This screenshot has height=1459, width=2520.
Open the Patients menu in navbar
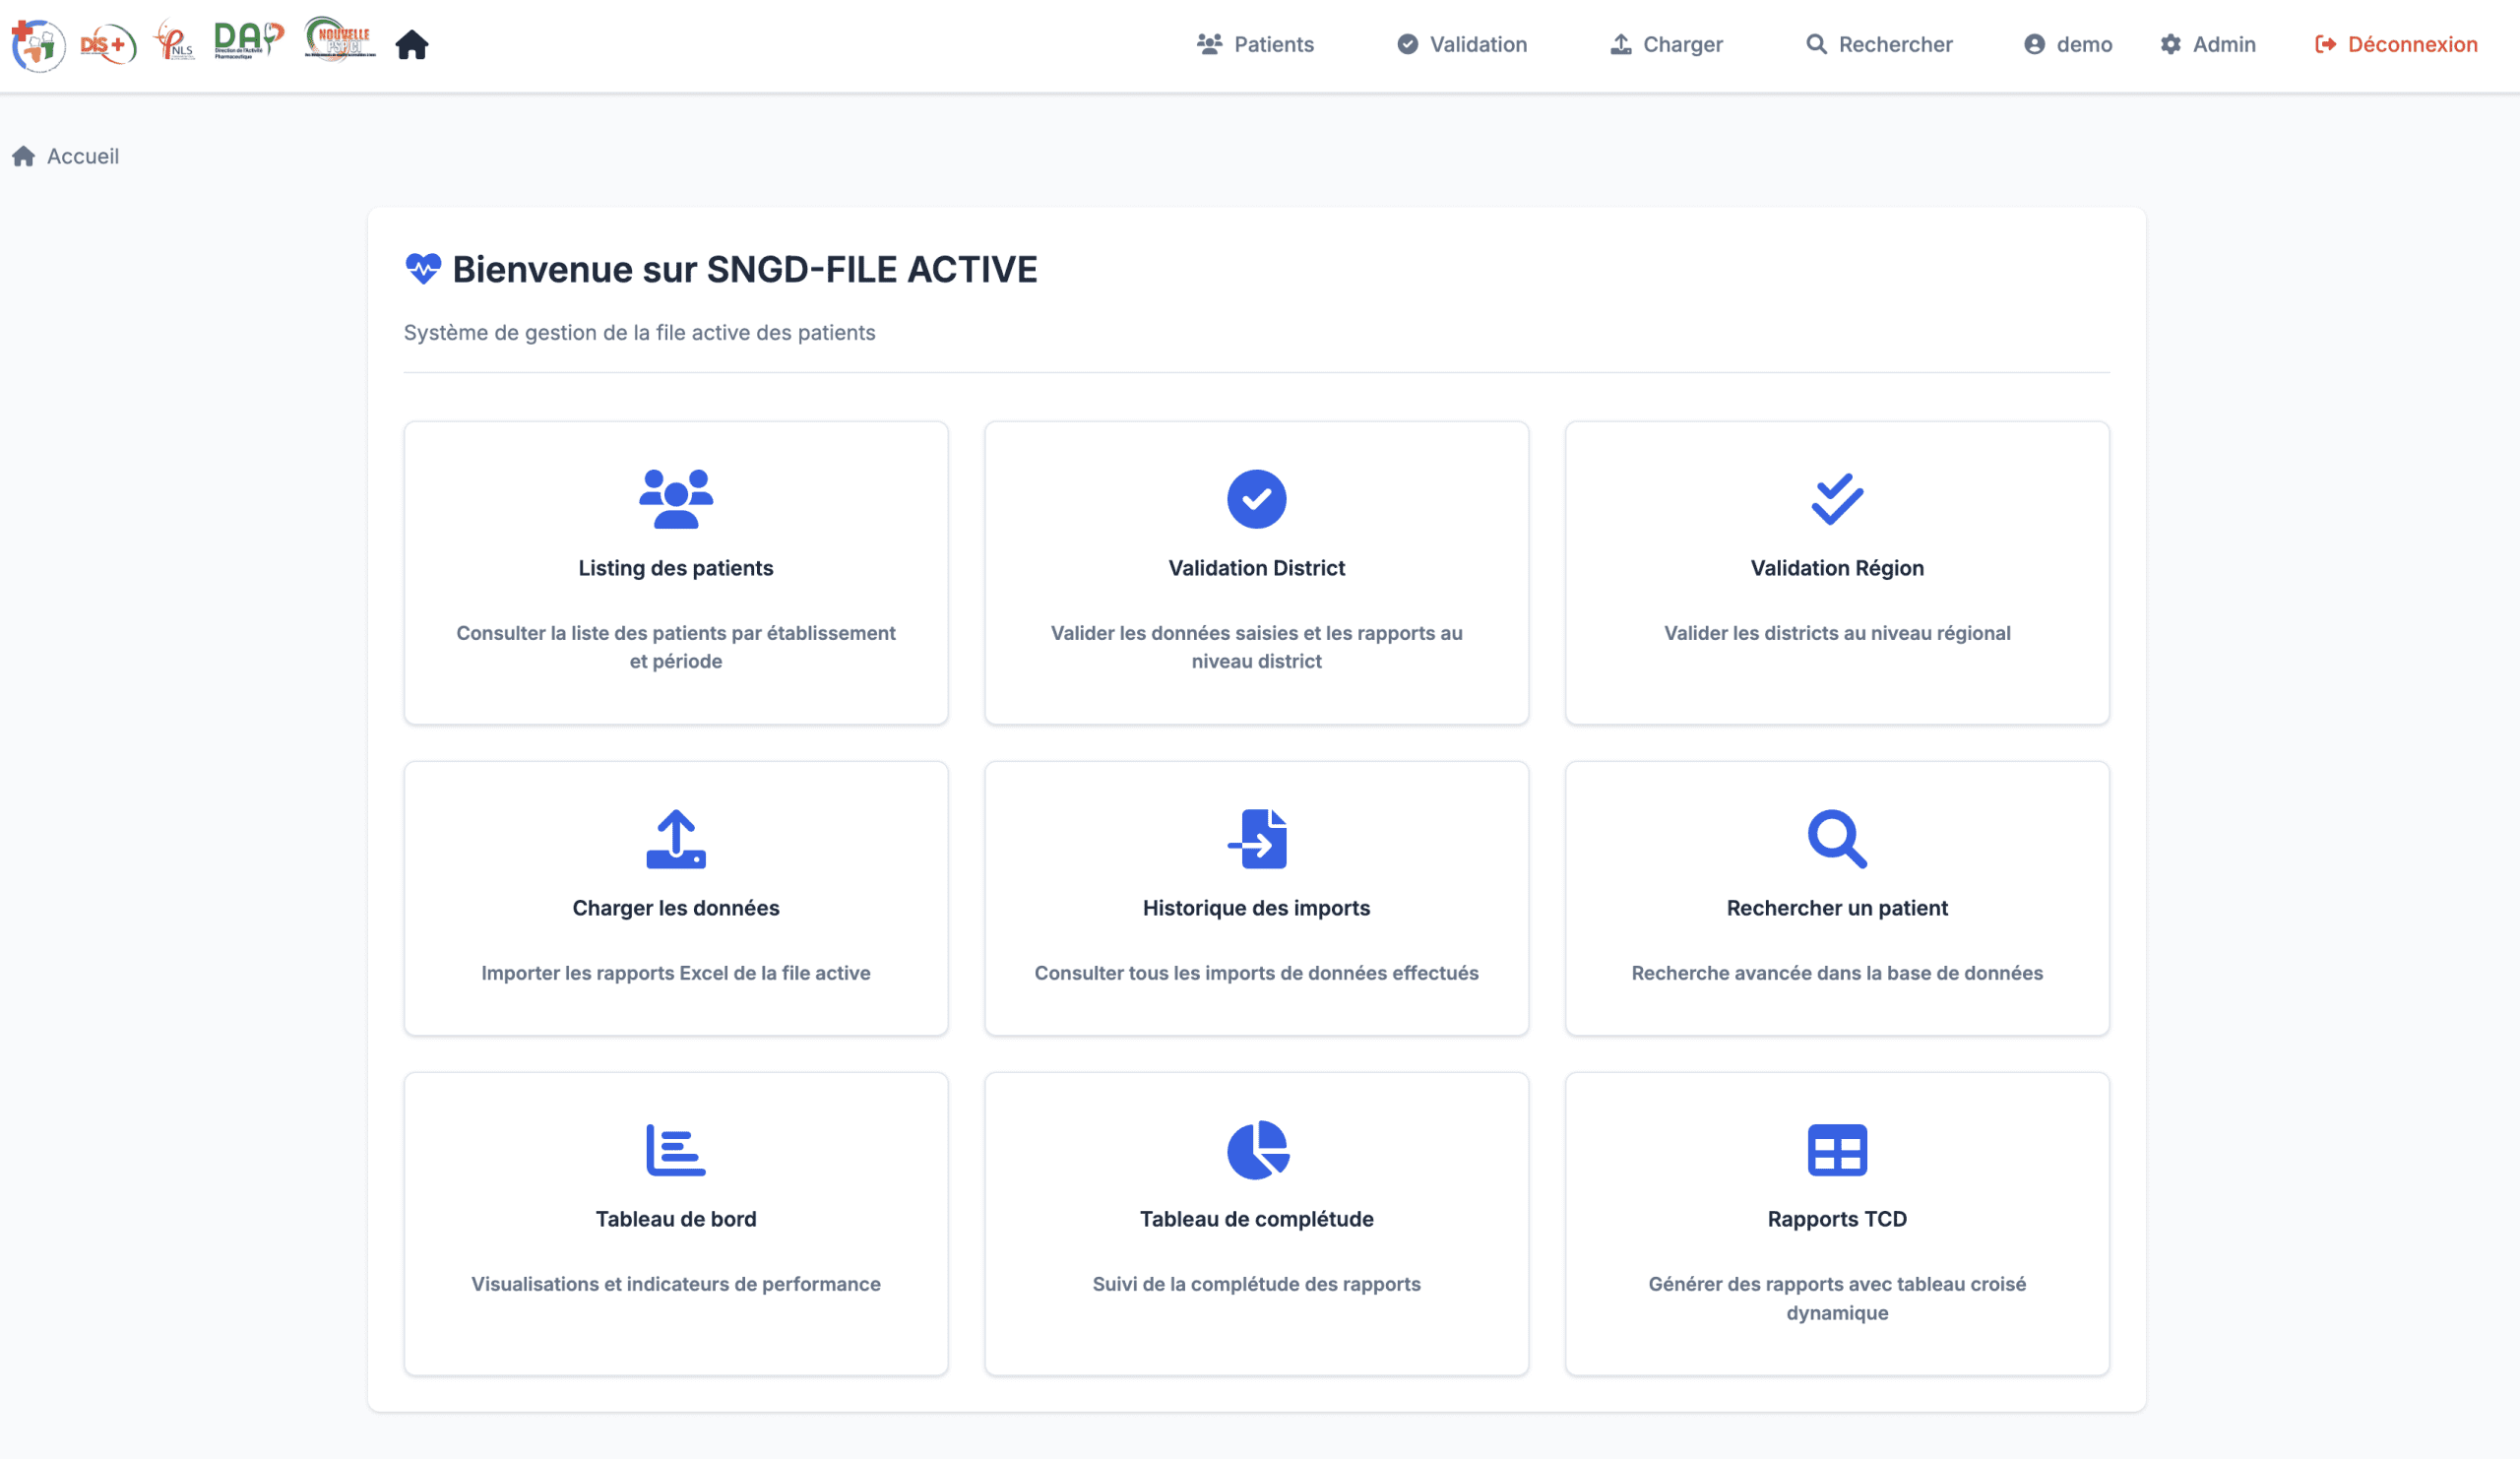[x=1255, y=44]
